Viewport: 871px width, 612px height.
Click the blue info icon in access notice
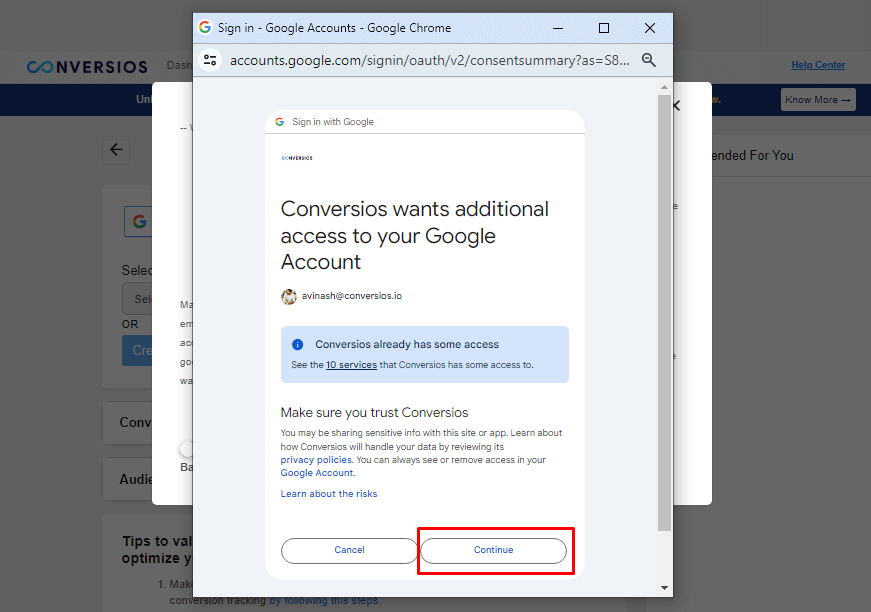(298, 344)
